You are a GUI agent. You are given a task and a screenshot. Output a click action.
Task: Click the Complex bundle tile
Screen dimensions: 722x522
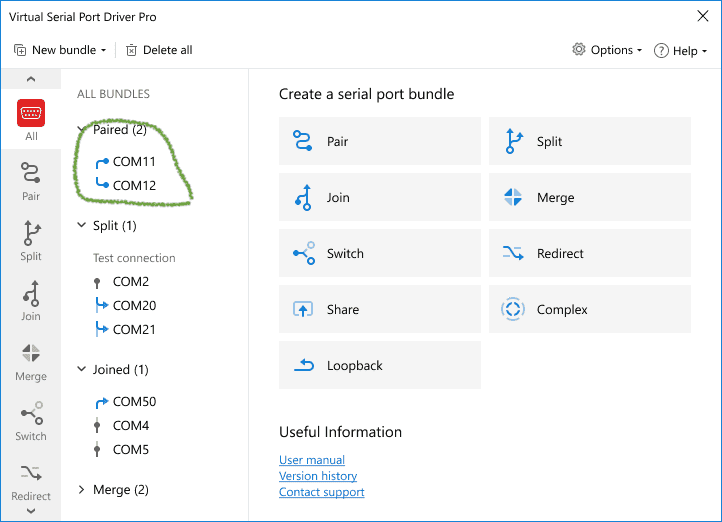coord(590,310)
